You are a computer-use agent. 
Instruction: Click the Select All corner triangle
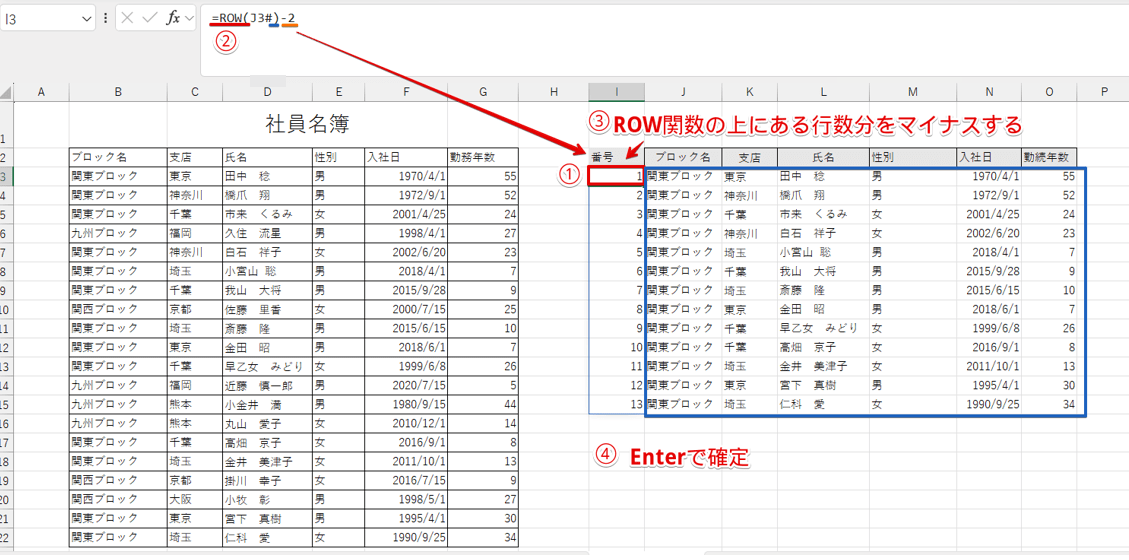pos(7,92)
